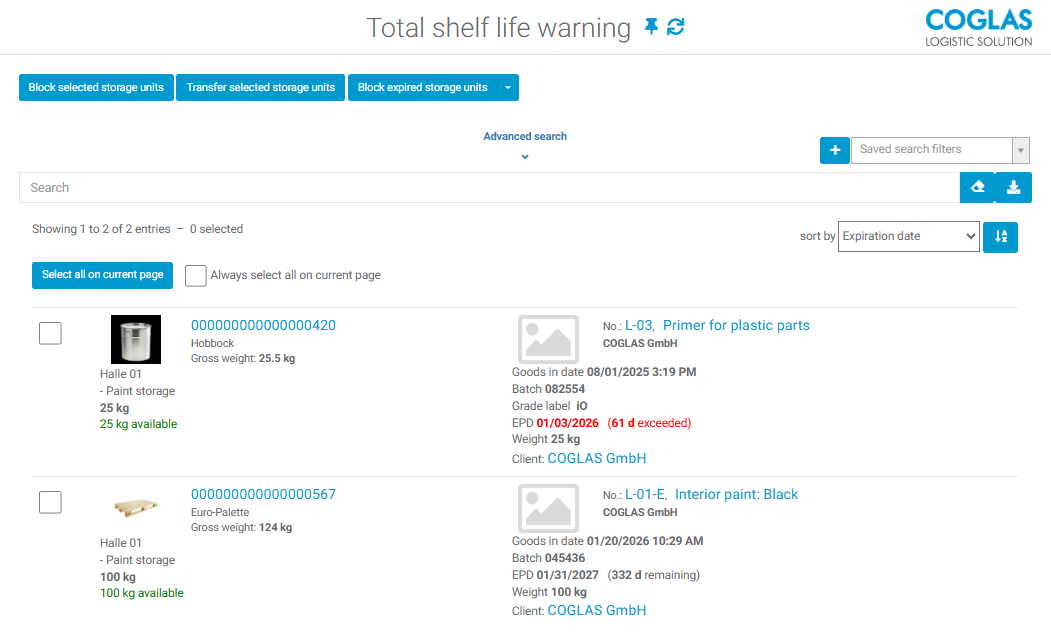Viewport: 1051px width, 633px height.
Task: Click the Hobbock container thumbnail
Action: pos(135,339)
